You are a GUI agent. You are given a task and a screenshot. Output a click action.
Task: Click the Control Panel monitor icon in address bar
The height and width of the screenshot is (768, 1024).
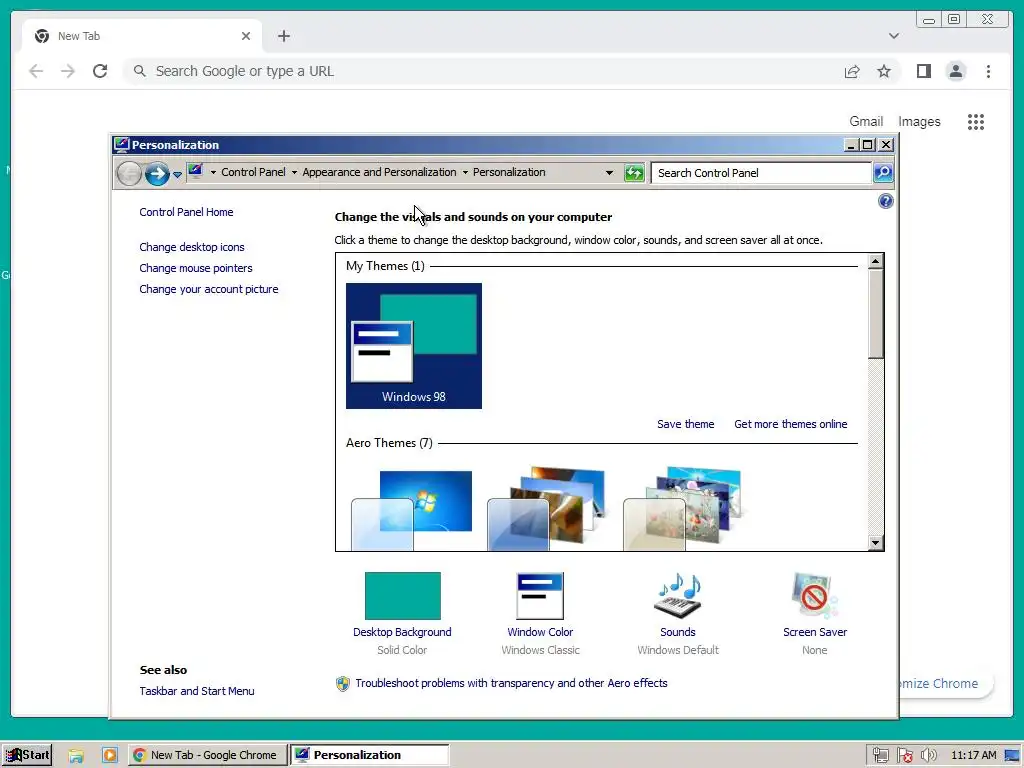coord(195,171)
